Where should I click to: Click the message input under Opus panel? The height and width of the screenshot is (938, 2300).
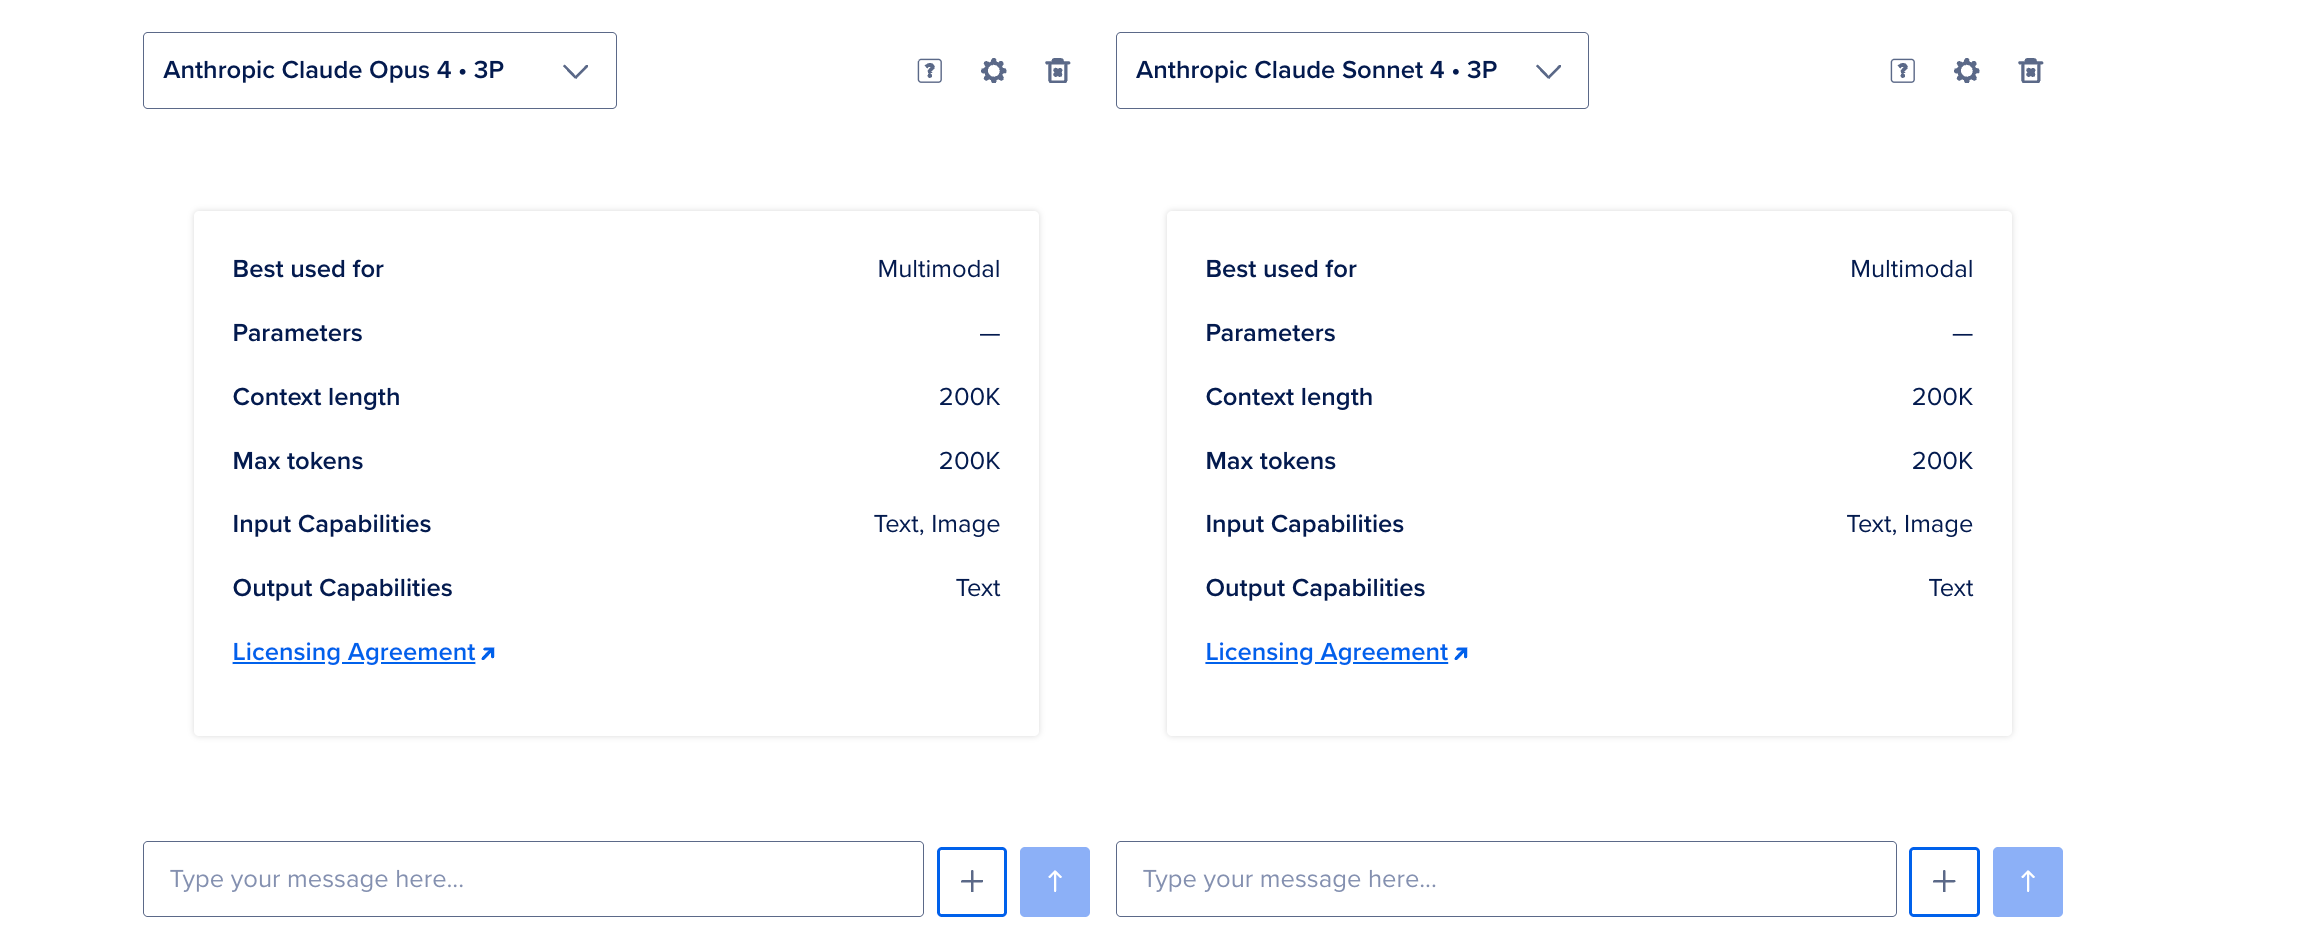533,879
